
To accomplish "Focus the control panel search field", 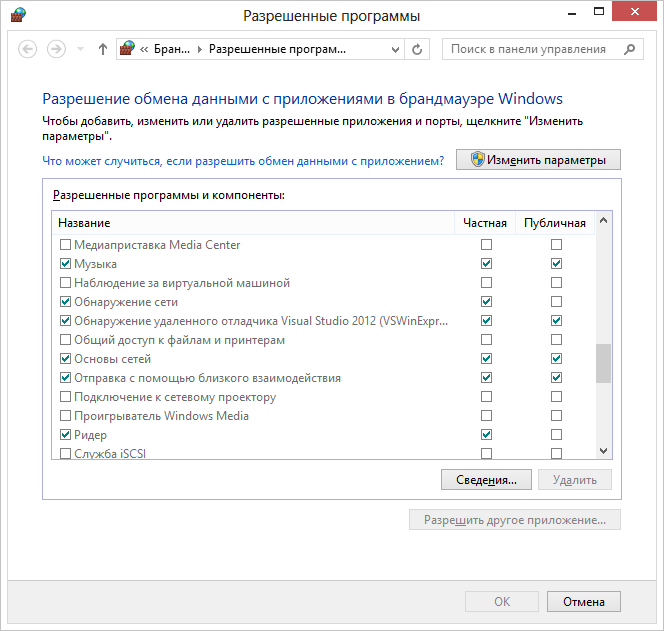I will (x=543, y=49).
